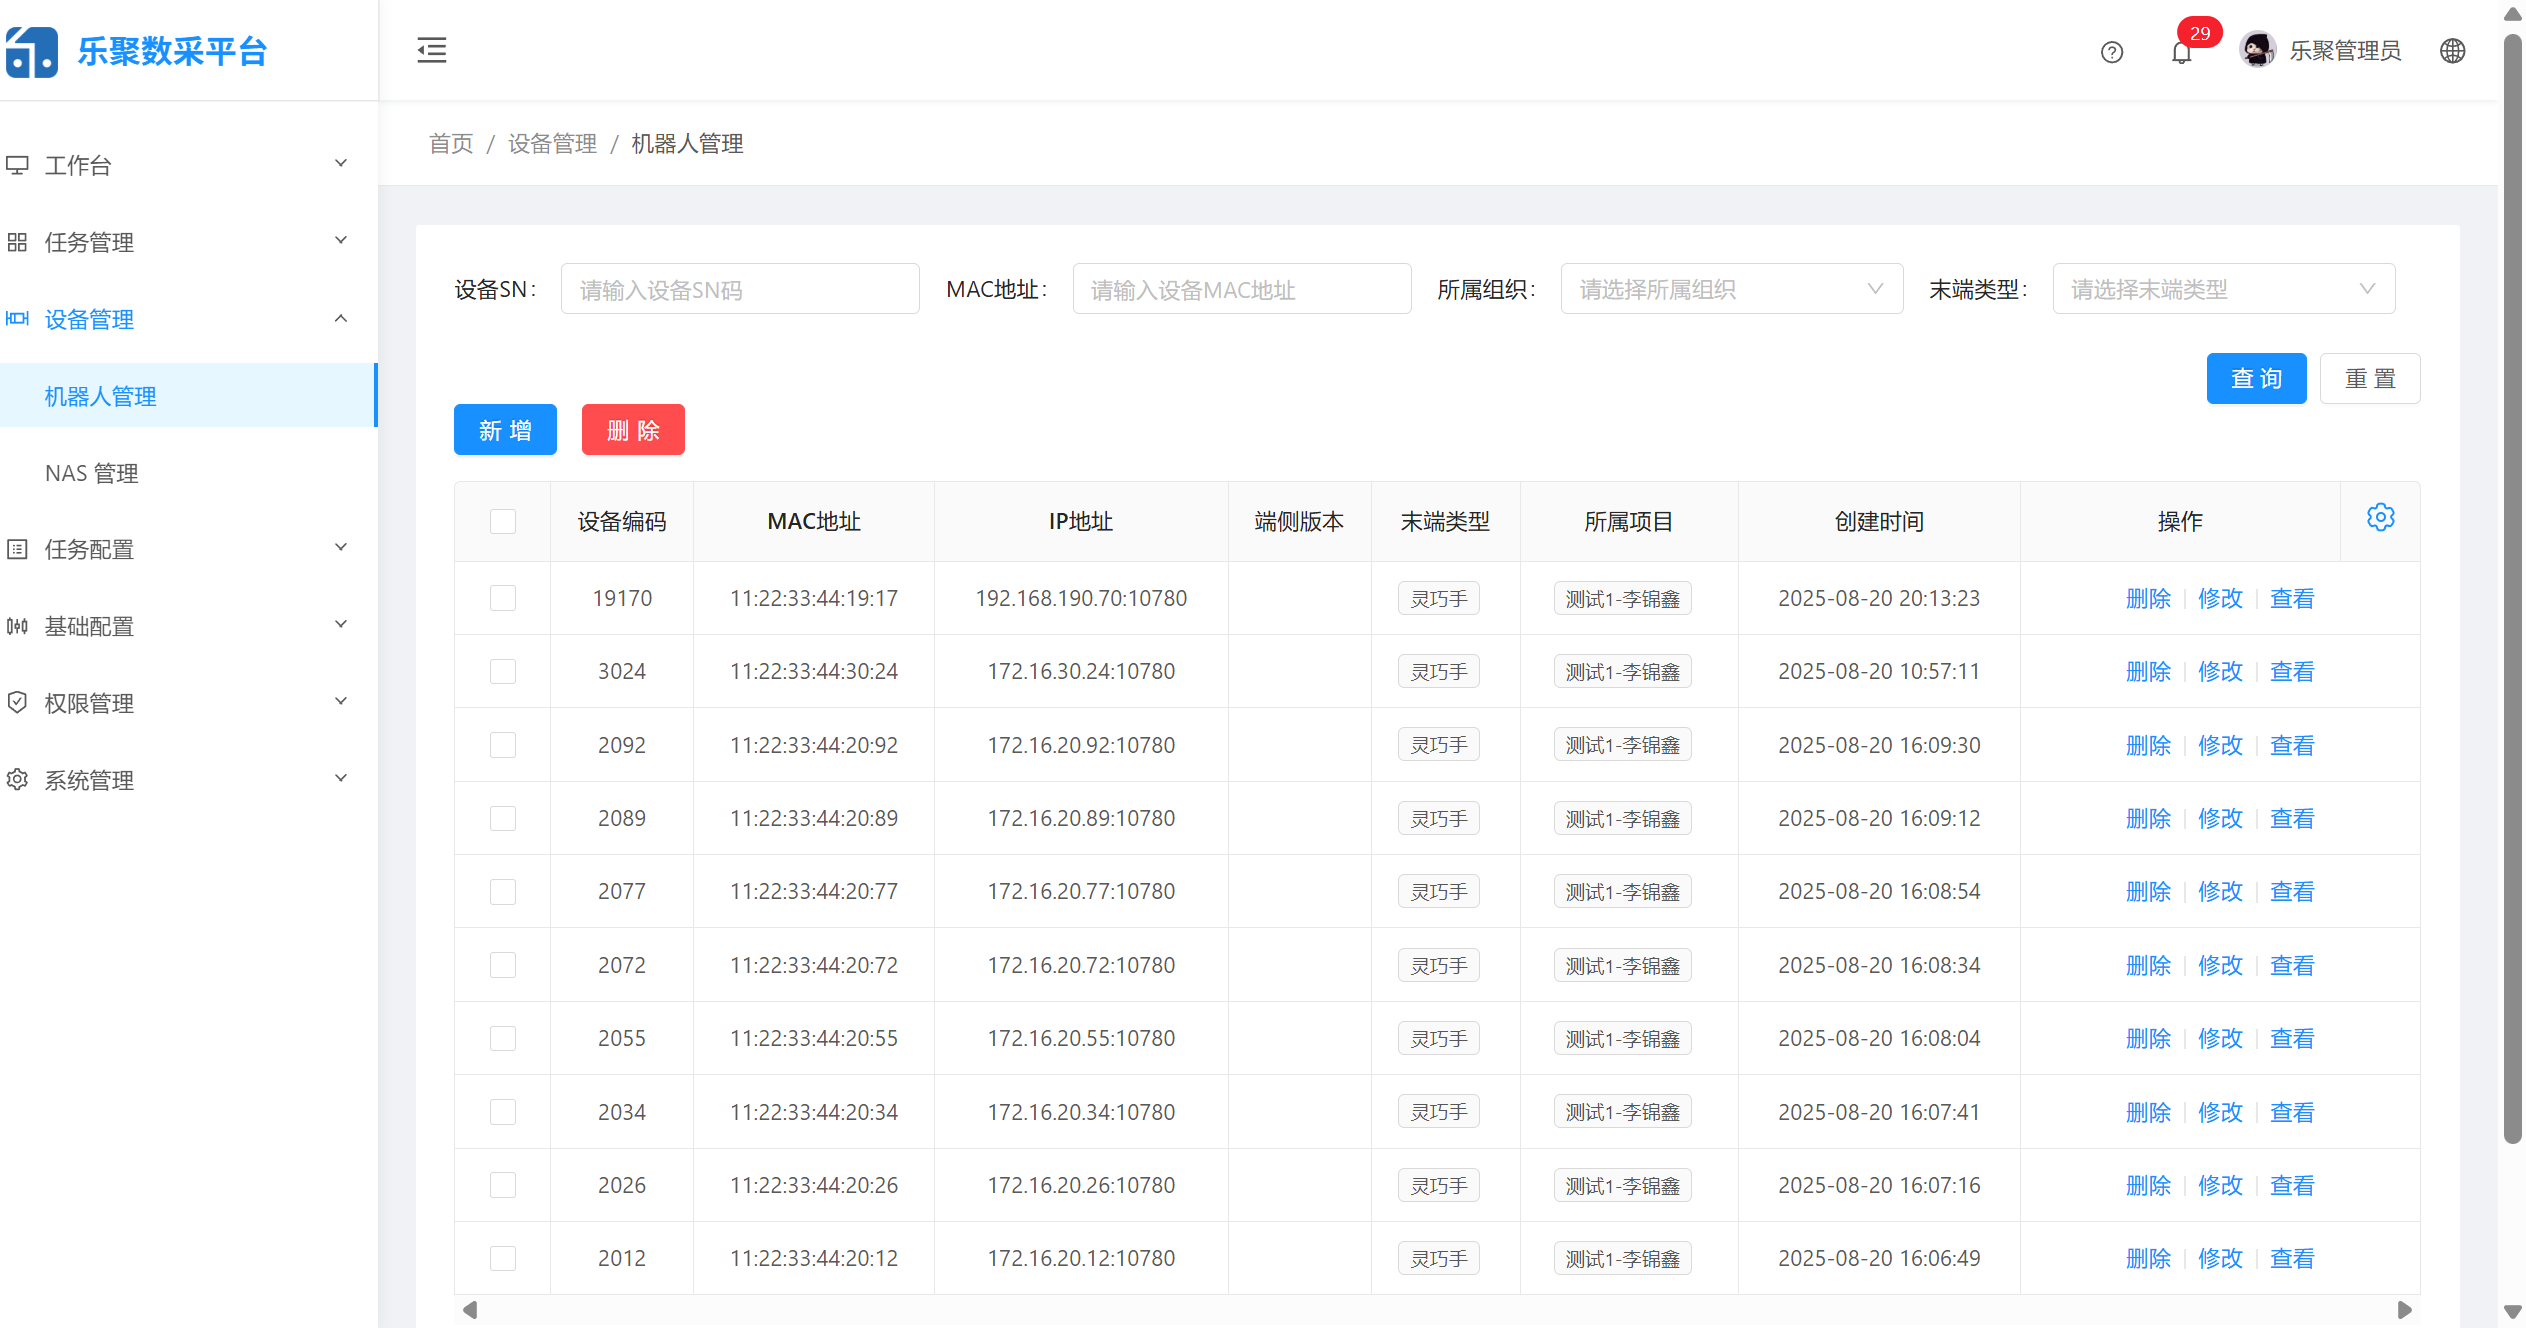Click the 查询 search button
This screenshot has width=2526, height=1328.
pyautogui.click(x=2256, y=378)
